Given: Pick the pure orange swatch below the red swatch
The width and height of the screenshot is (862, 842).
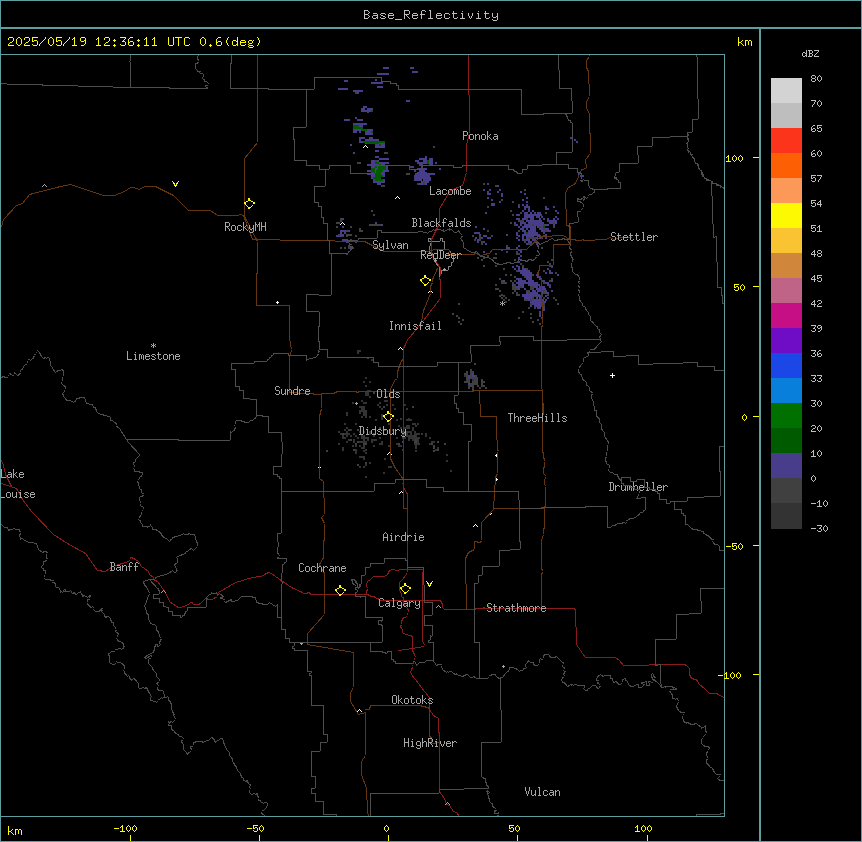Looking at the screenshot, I should tap(786, 165).
